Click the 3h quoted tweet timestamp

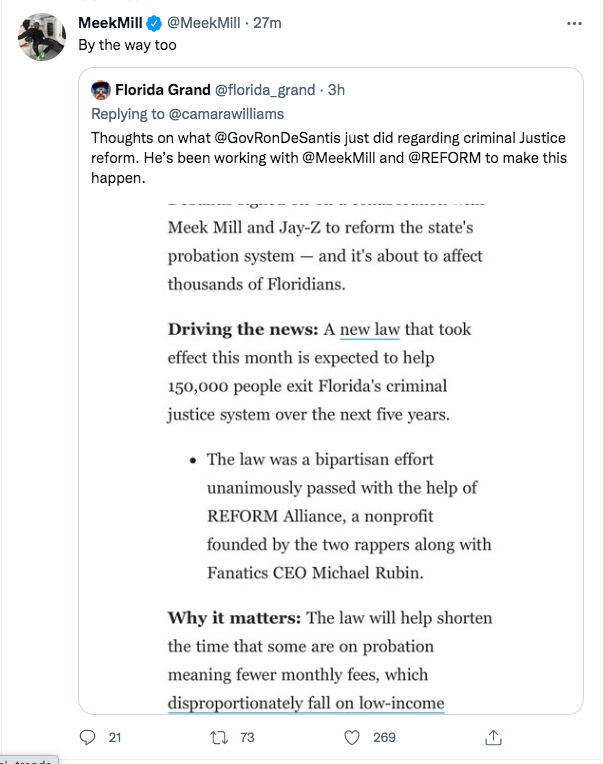coord(336,90)
